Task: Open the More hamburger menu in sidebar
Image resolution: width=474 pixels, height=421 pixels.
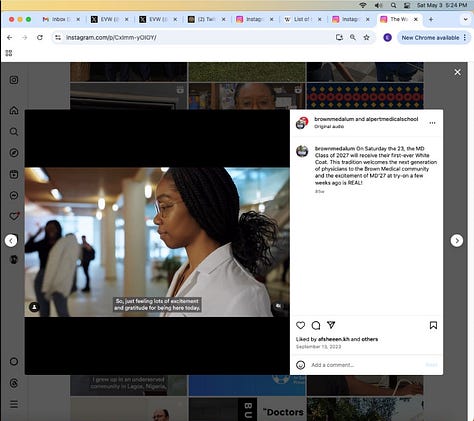Action: pyautogui.click(x=14, y=404)
